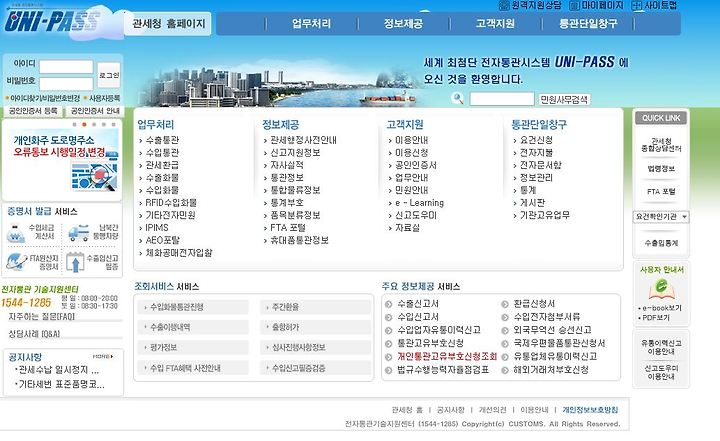Open the 자주하는 질문[FAQ] link
Image resolution: width=720 pixels, height=441 pixels.
(41, 317)
